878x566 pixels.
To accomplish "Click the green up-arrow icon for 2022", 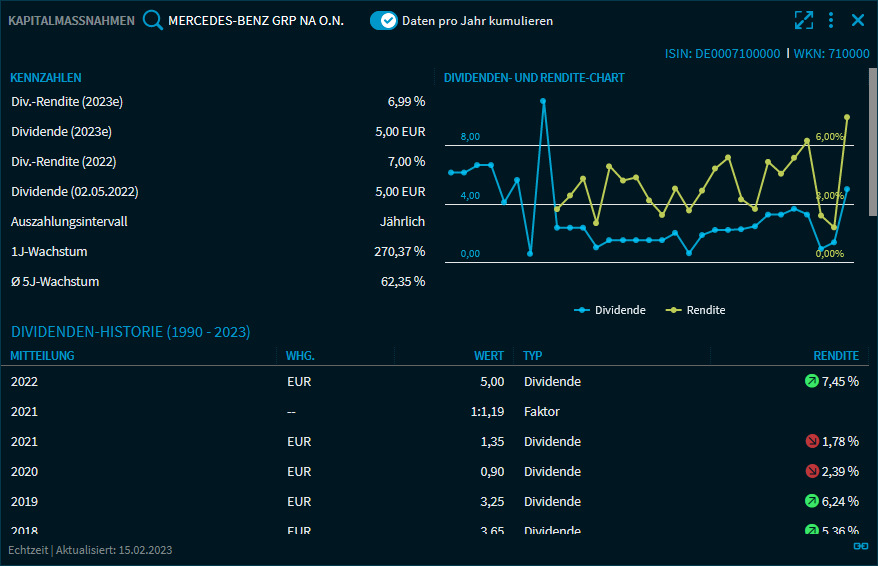I will coord(811,381).
